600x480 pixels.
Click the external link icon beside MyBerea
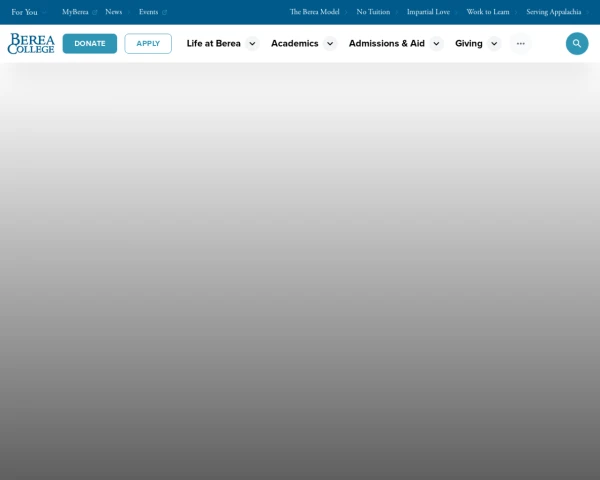click(x=95, y=13)
